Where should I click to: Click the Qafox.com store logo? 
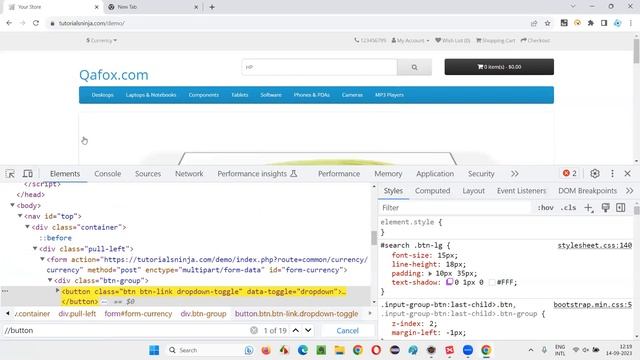coord(114,75)
